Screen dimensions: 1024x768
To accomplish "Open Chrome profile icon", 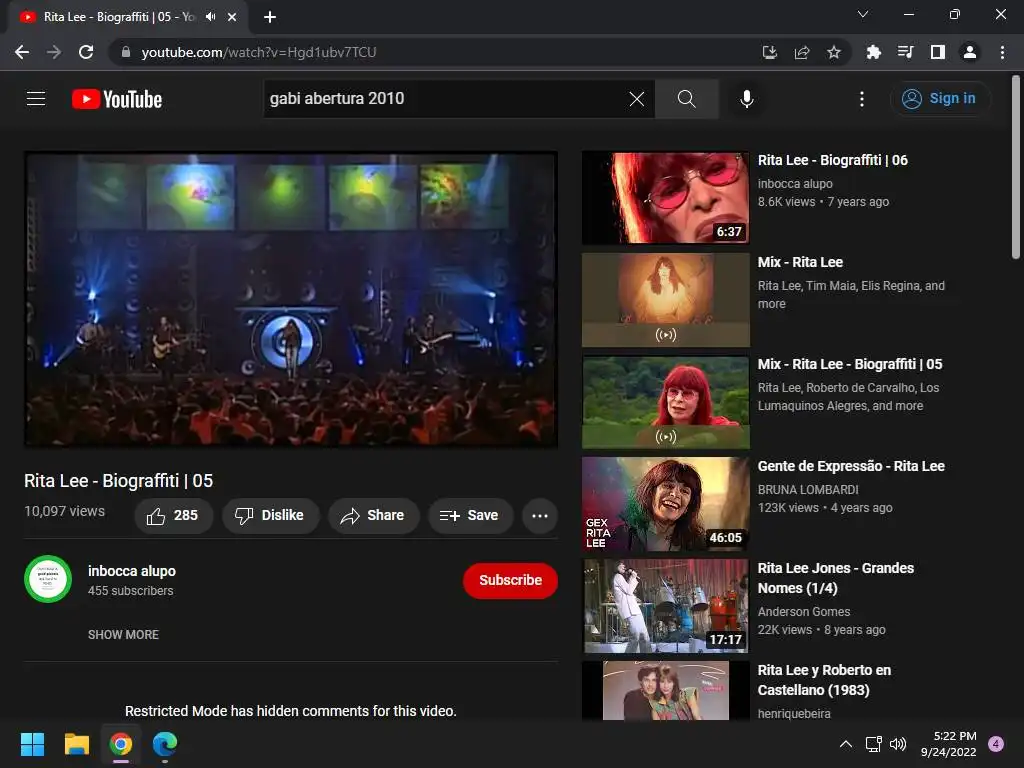I will tap(970, 52).
